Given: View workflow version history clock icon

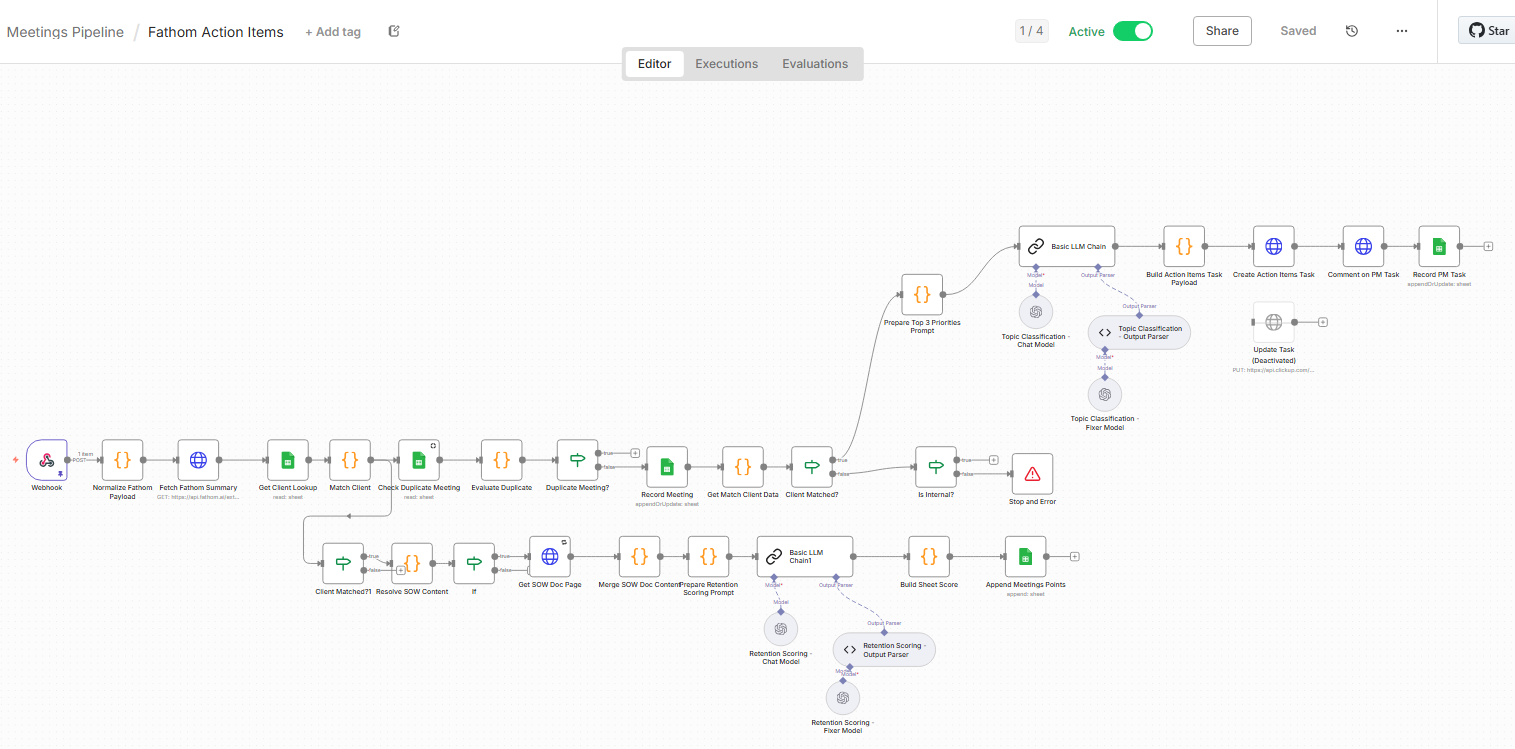Looking at the screenshot, I should 1352,31.
